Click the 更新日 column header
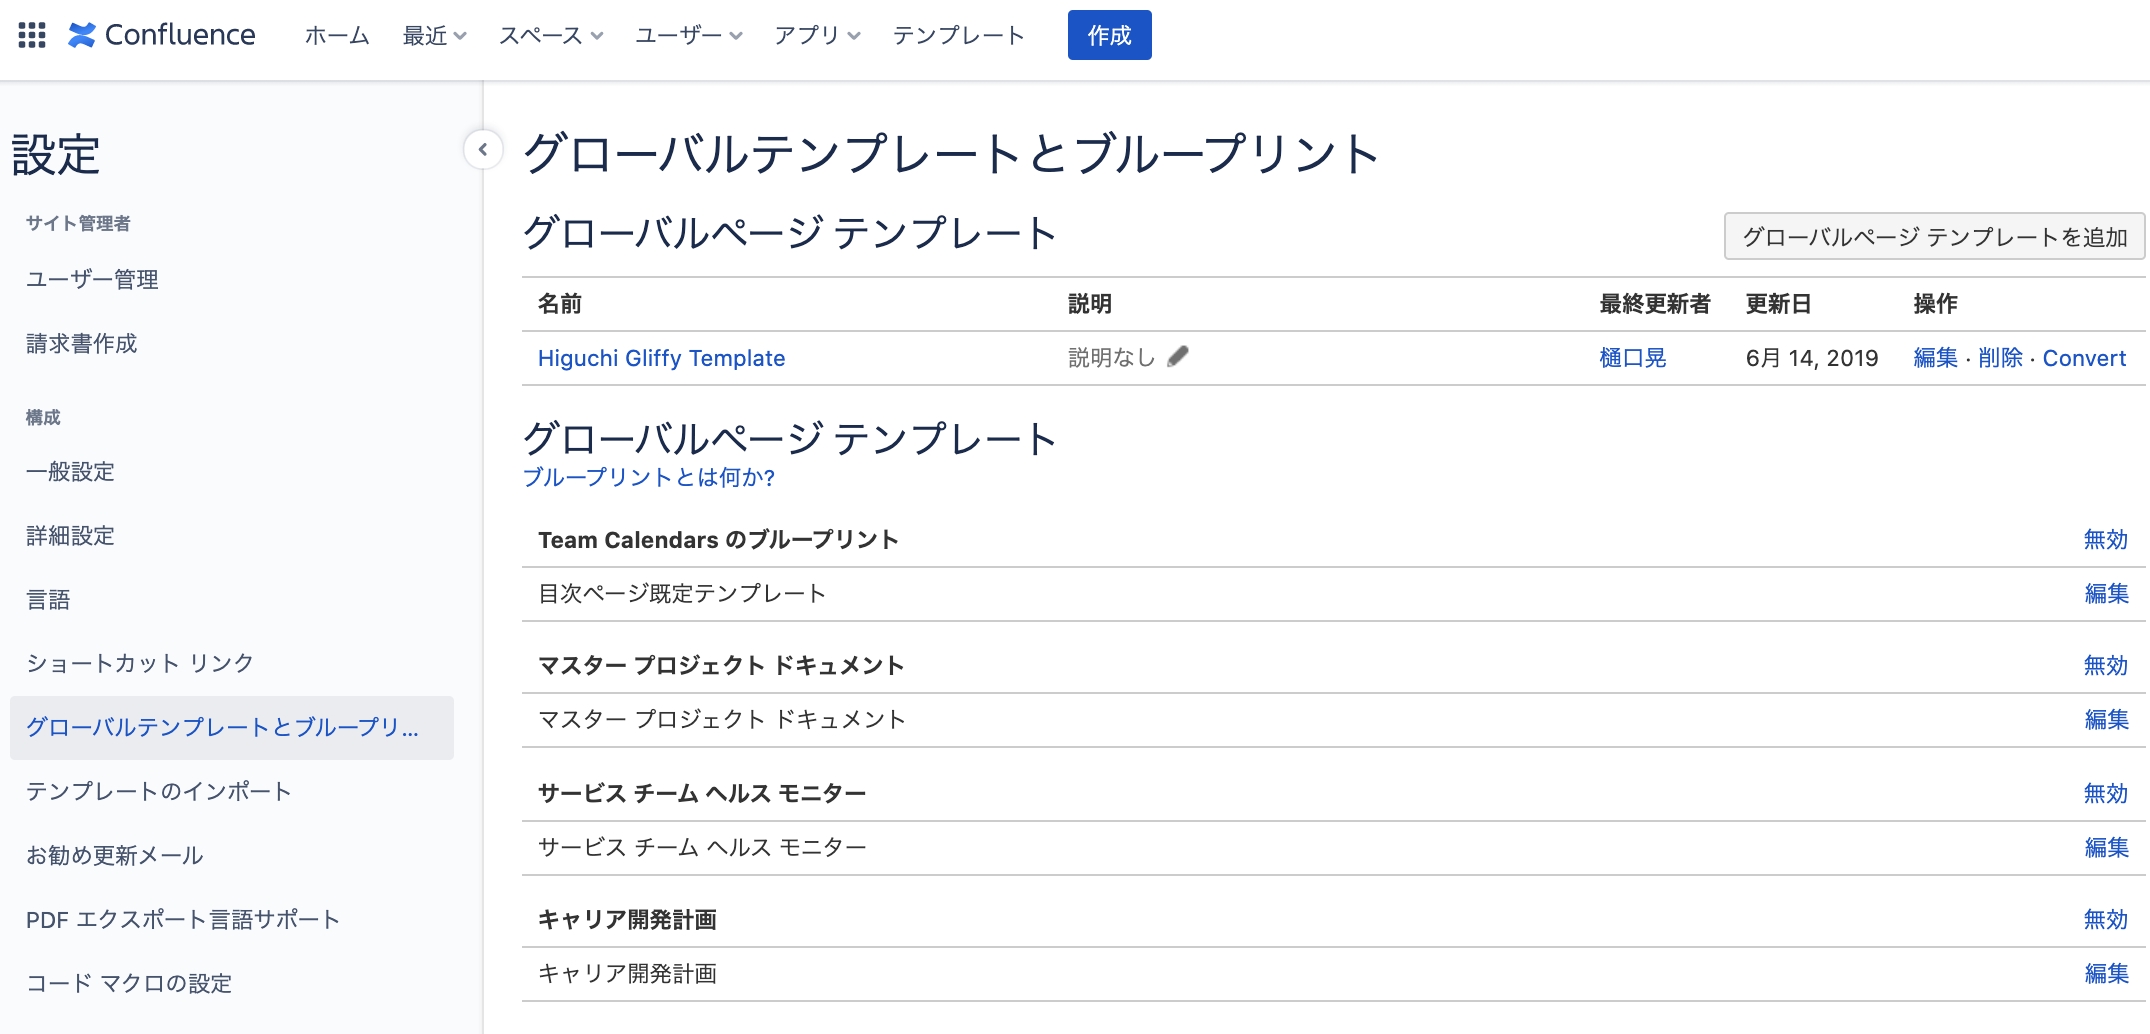Image resolution: width=2150 pixels, height=1034 pixels. pos(1778,304)
